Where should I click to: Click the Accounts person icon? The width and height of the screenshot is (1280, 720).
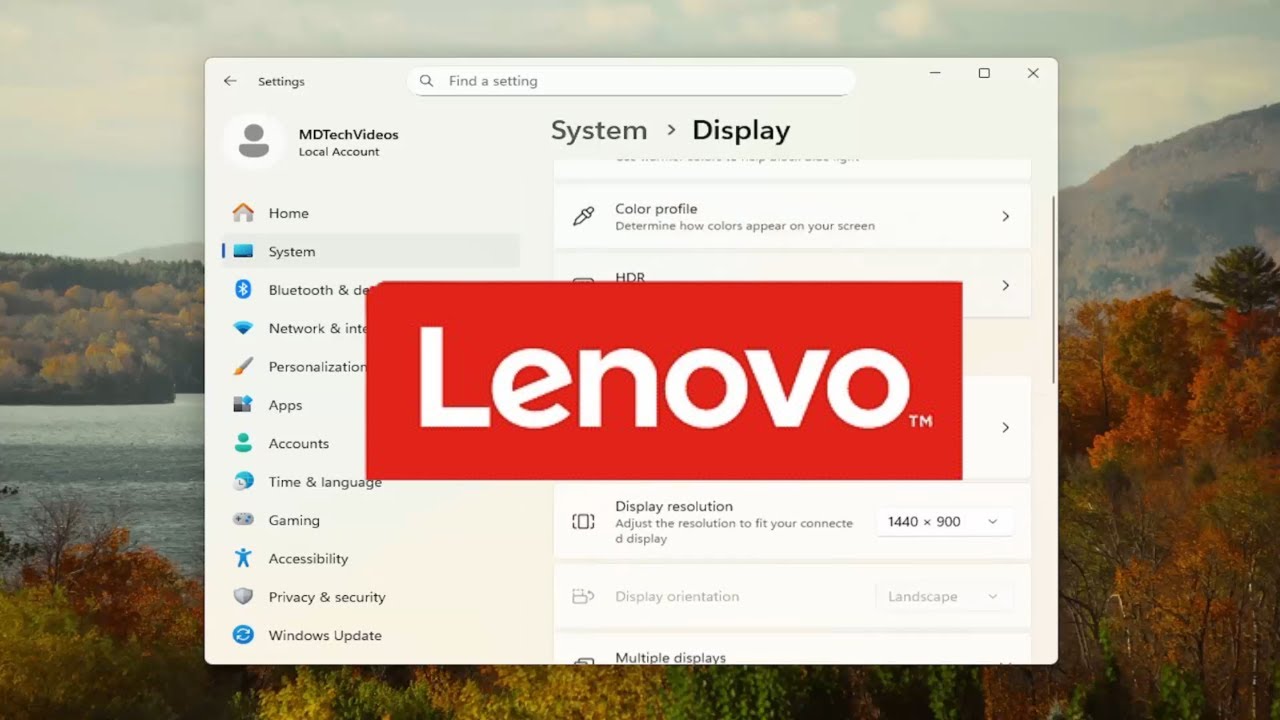click(x=243, y=443)
